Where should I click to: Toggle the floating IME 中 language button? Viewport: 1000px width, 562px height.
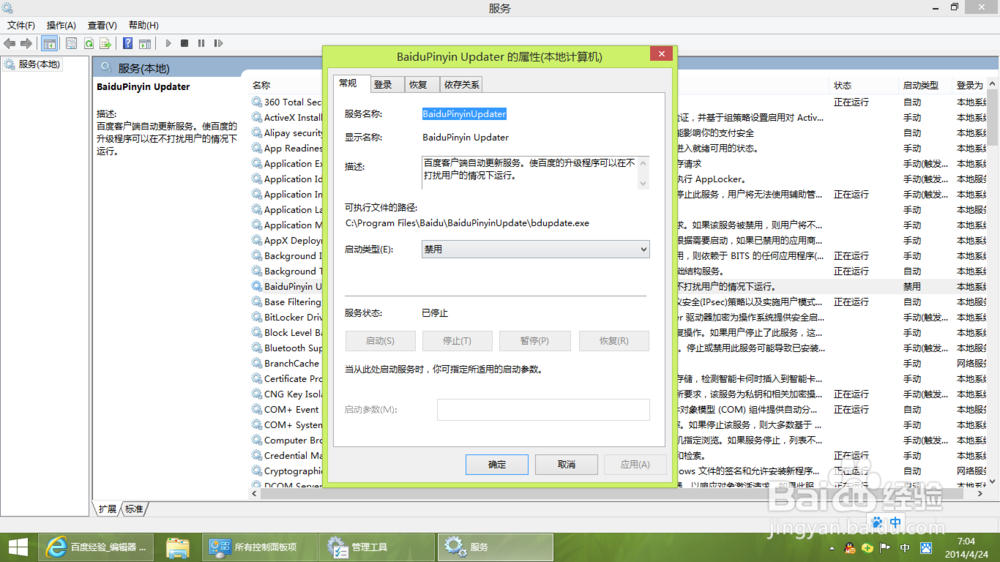[895, 522]
